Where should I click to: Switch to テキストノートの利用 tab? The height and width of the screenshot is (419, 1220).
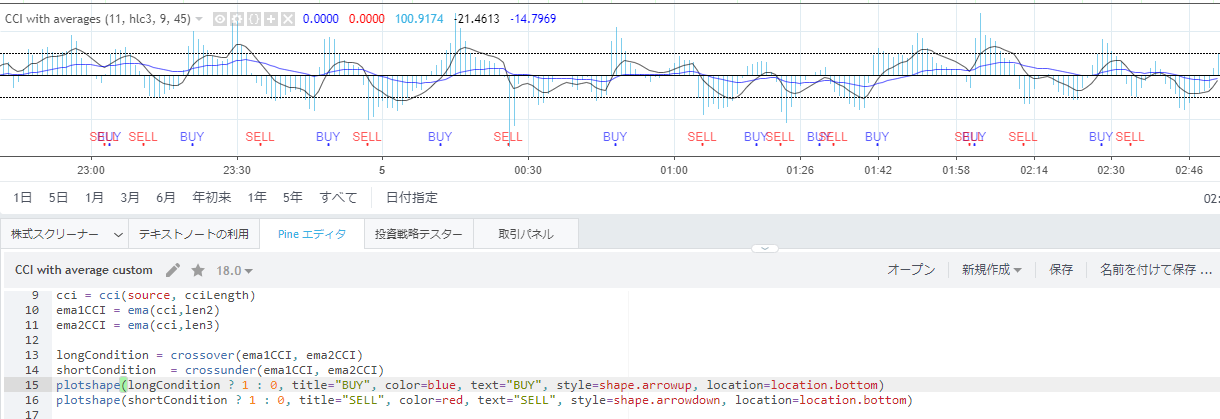tap(193, 234)
